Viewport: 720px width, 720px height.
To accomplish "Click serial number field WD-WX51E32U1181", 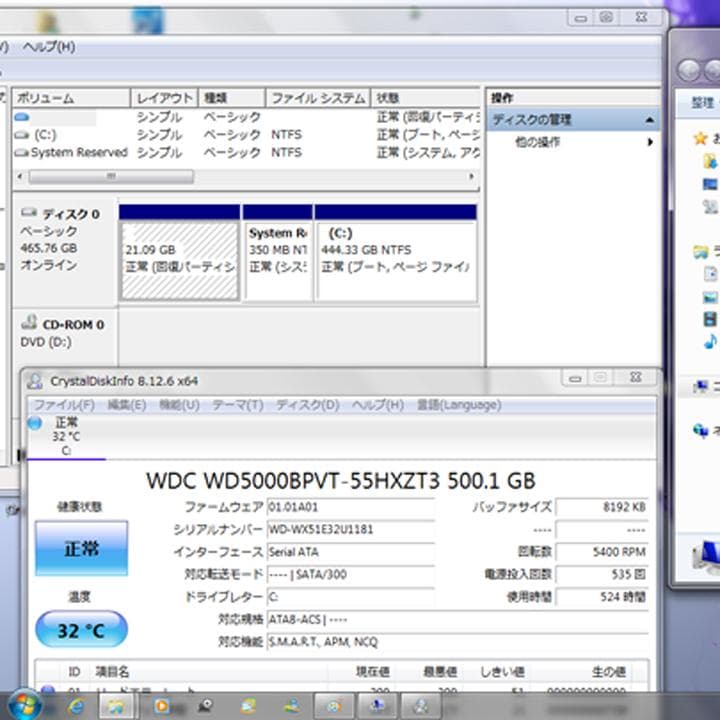I will pos(351,529).
